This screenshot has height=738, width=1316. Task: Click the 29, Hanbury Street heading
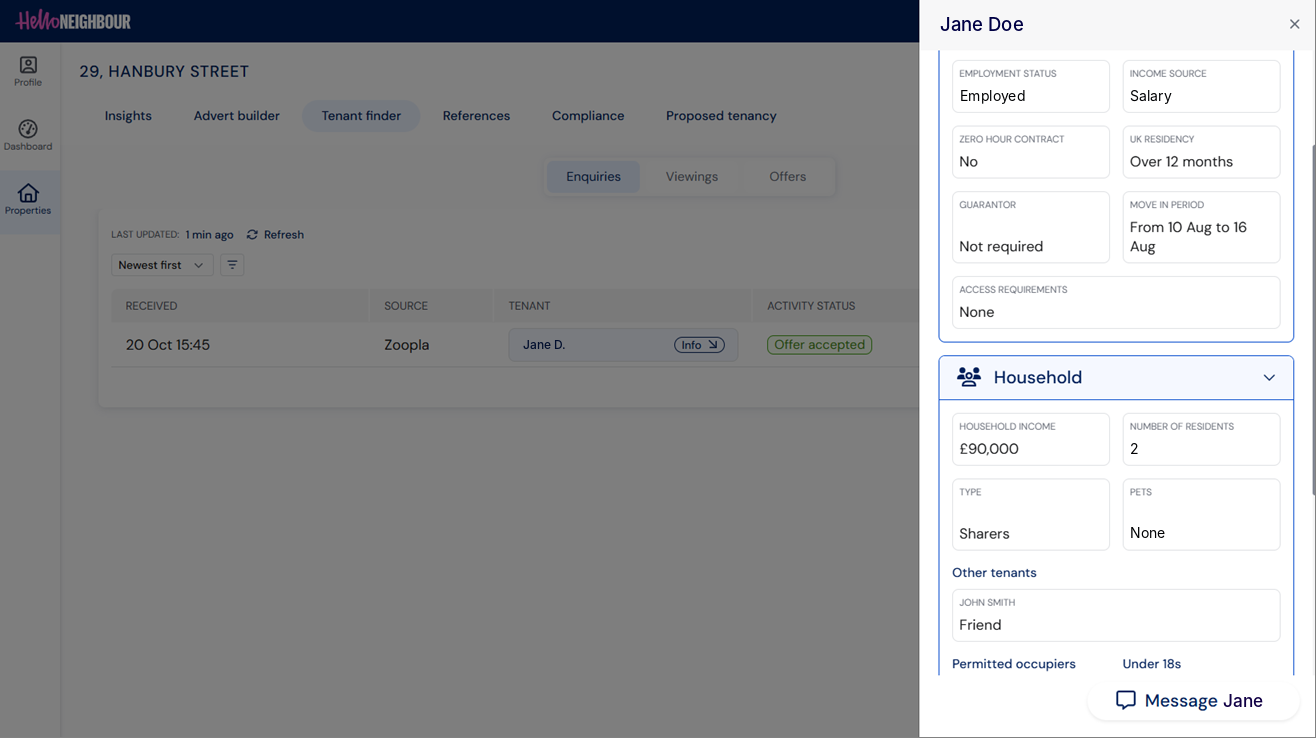coord(164,72)
